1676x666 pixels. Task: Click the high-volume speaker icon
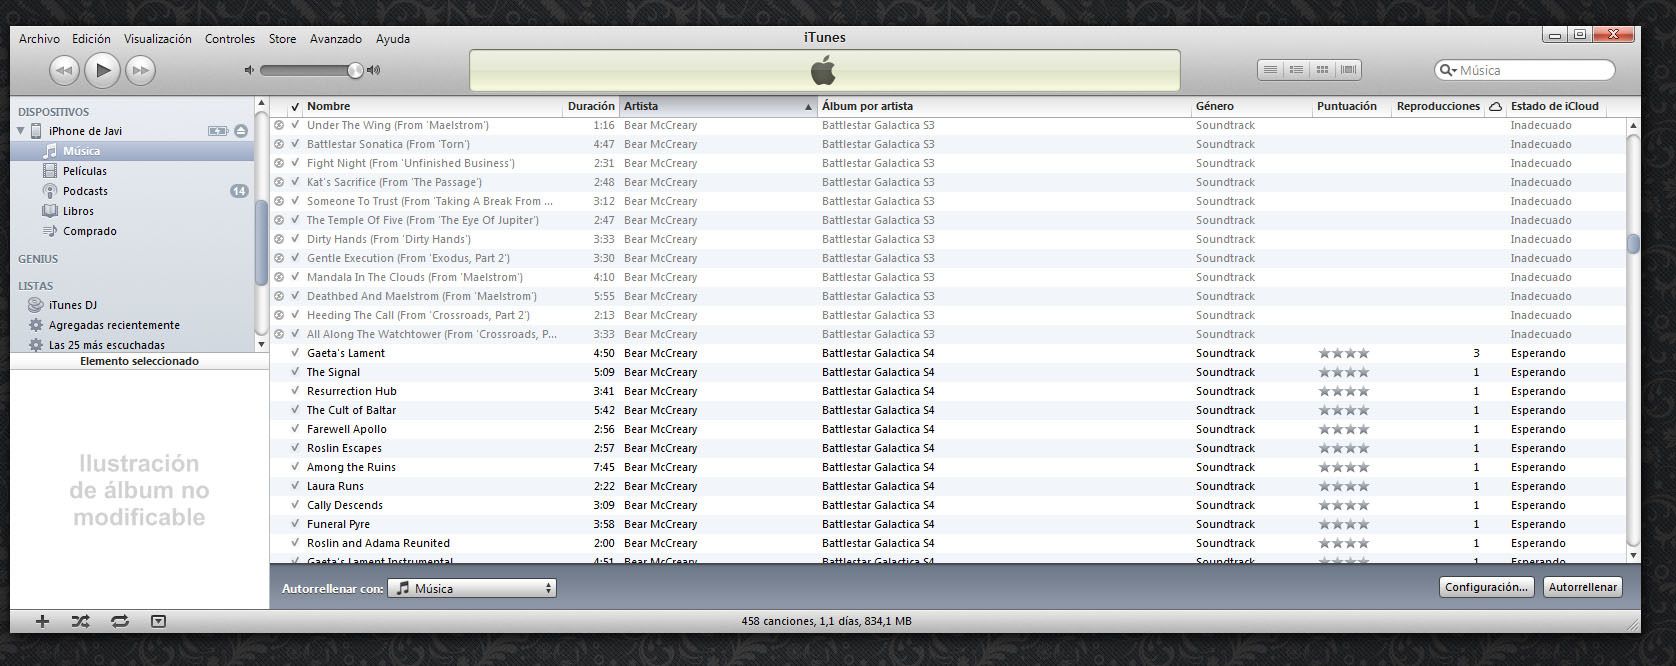pyautogui.click(x=373, y=70)
